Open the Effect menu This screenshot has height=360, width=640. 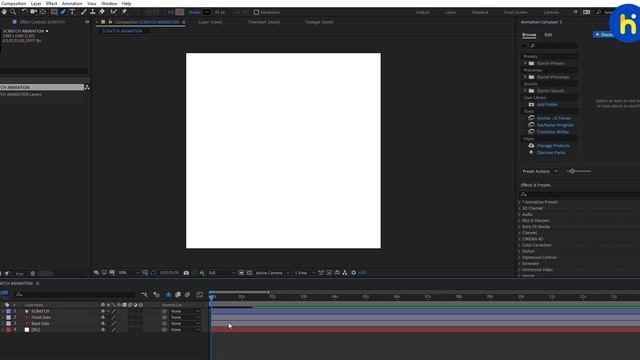[x=51, y=3]
